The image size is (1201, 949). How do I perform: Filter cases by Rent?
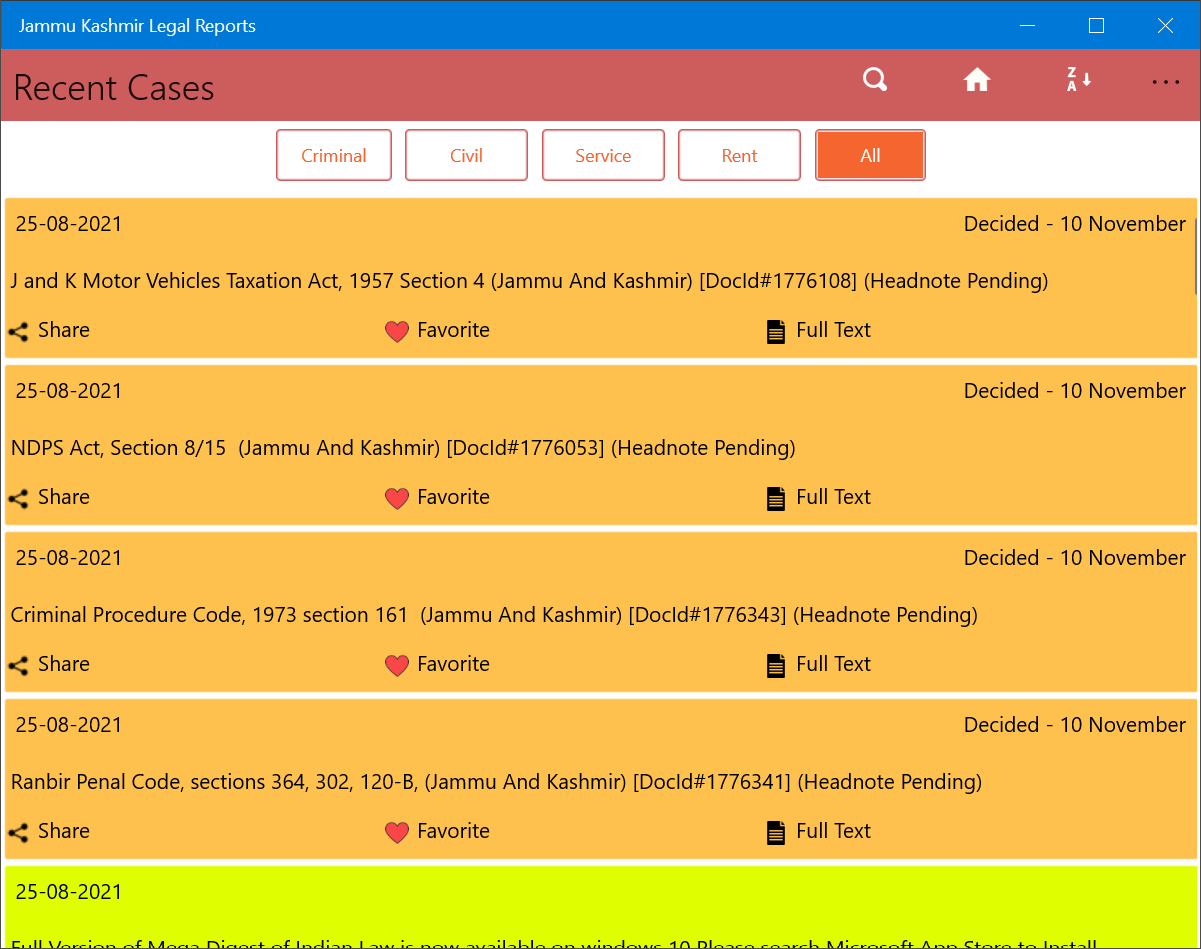pos(739,155)
